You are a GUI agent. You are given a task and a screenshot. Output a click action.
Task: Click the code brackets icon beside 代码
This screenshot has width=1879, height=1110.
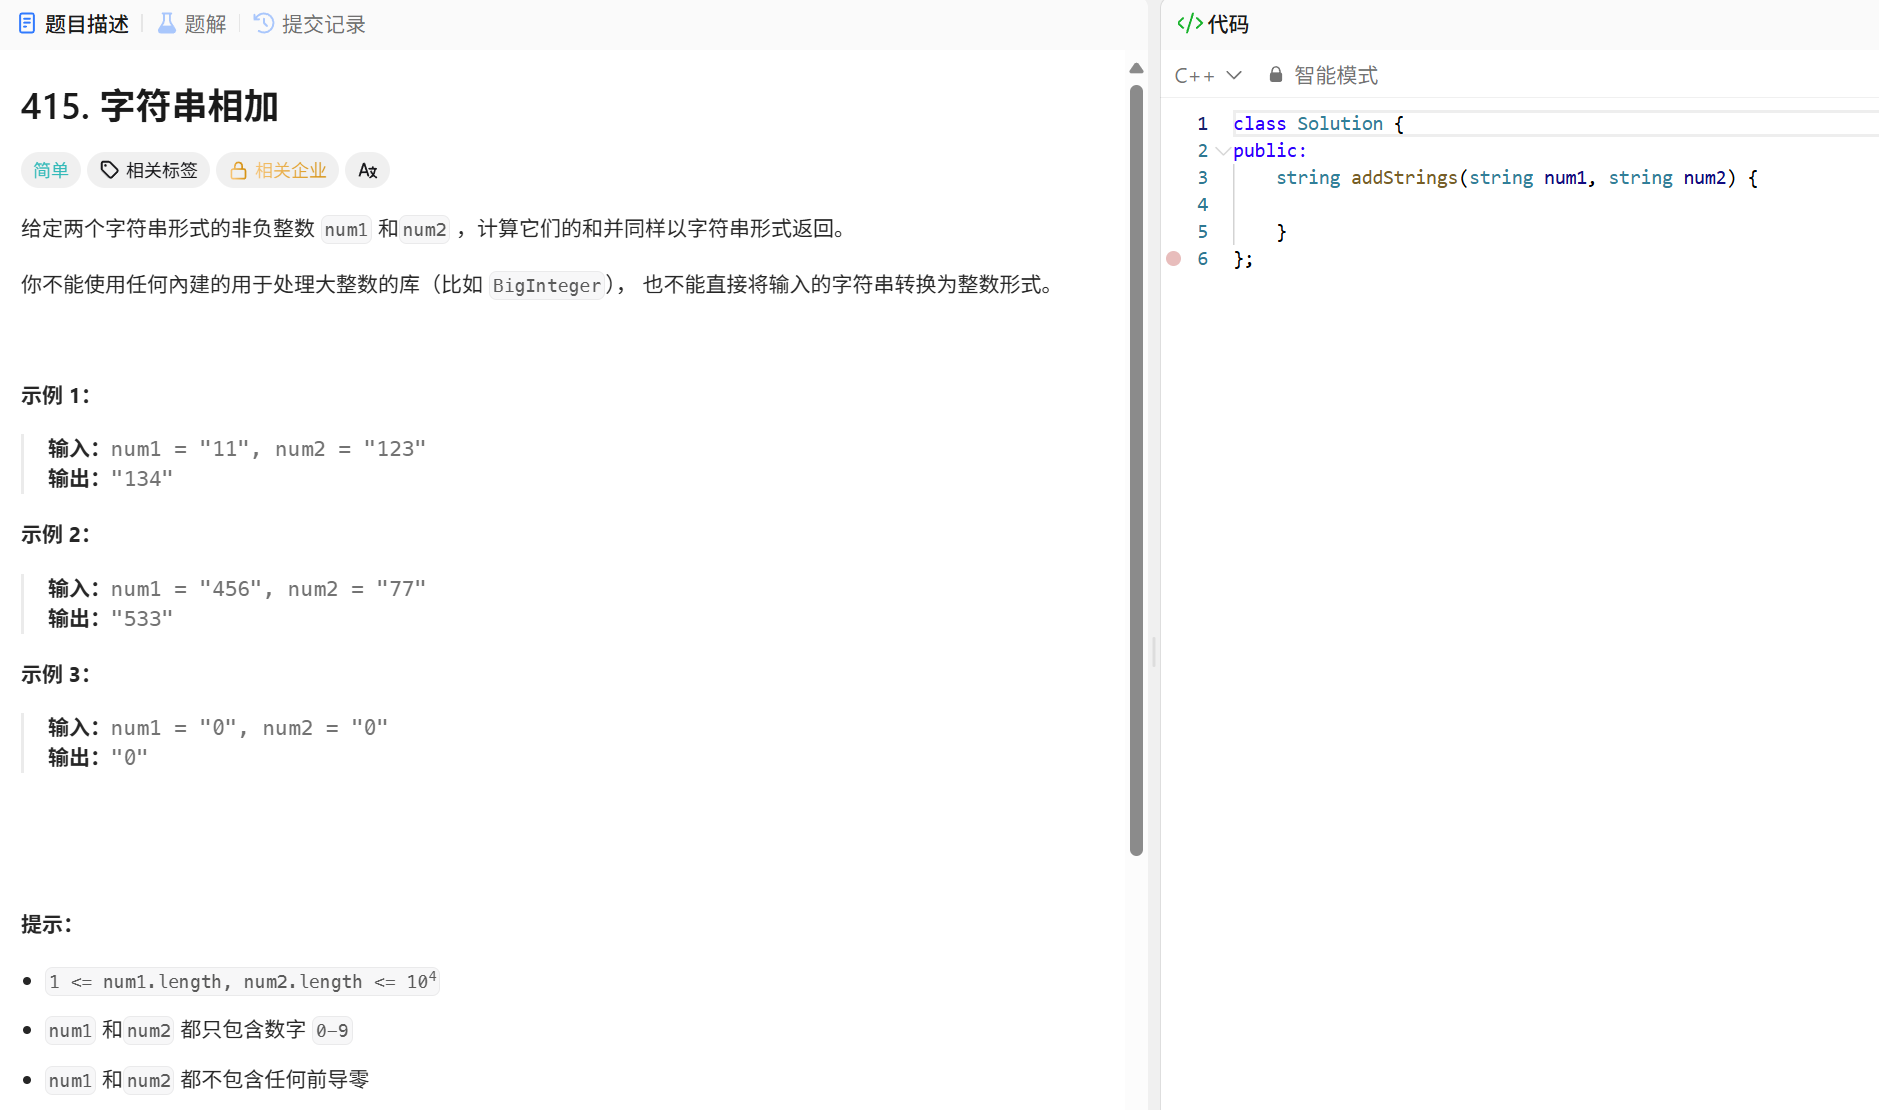1189,24
